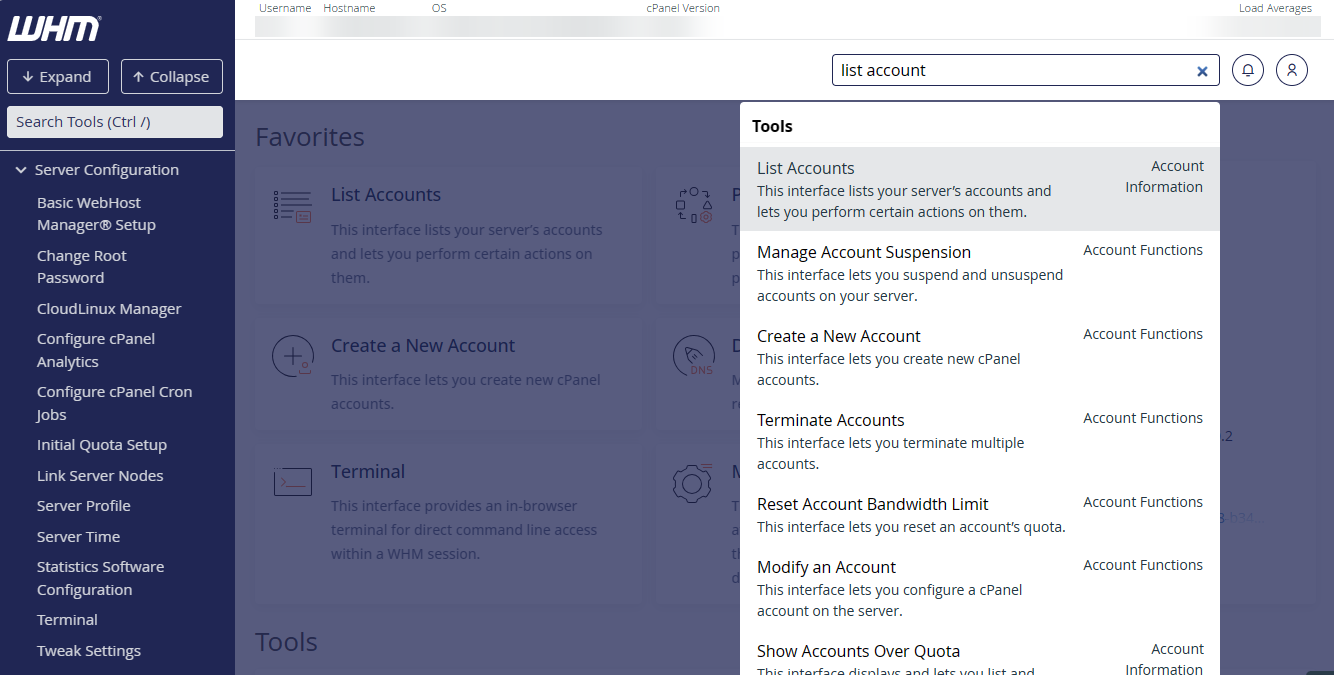Select Reset Account Bandwidth Limit result
The height and width of the screenshot is (675, 1334).
point(980,514)
